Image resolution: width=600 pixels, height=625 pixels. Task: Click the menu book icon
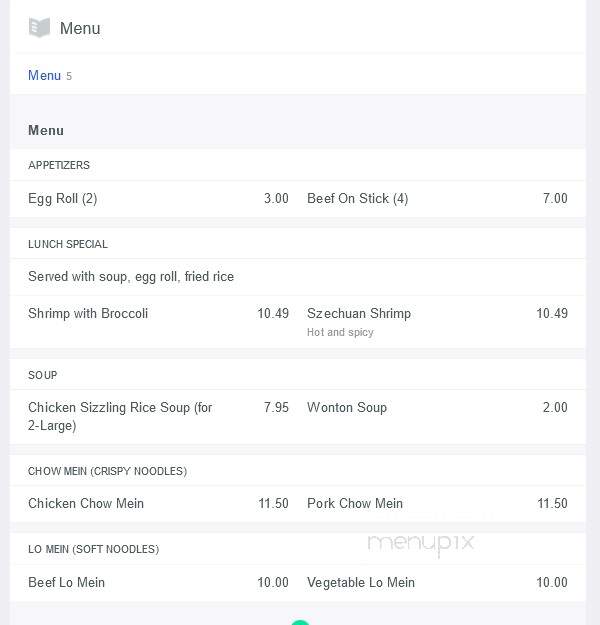tap(39, 28)
